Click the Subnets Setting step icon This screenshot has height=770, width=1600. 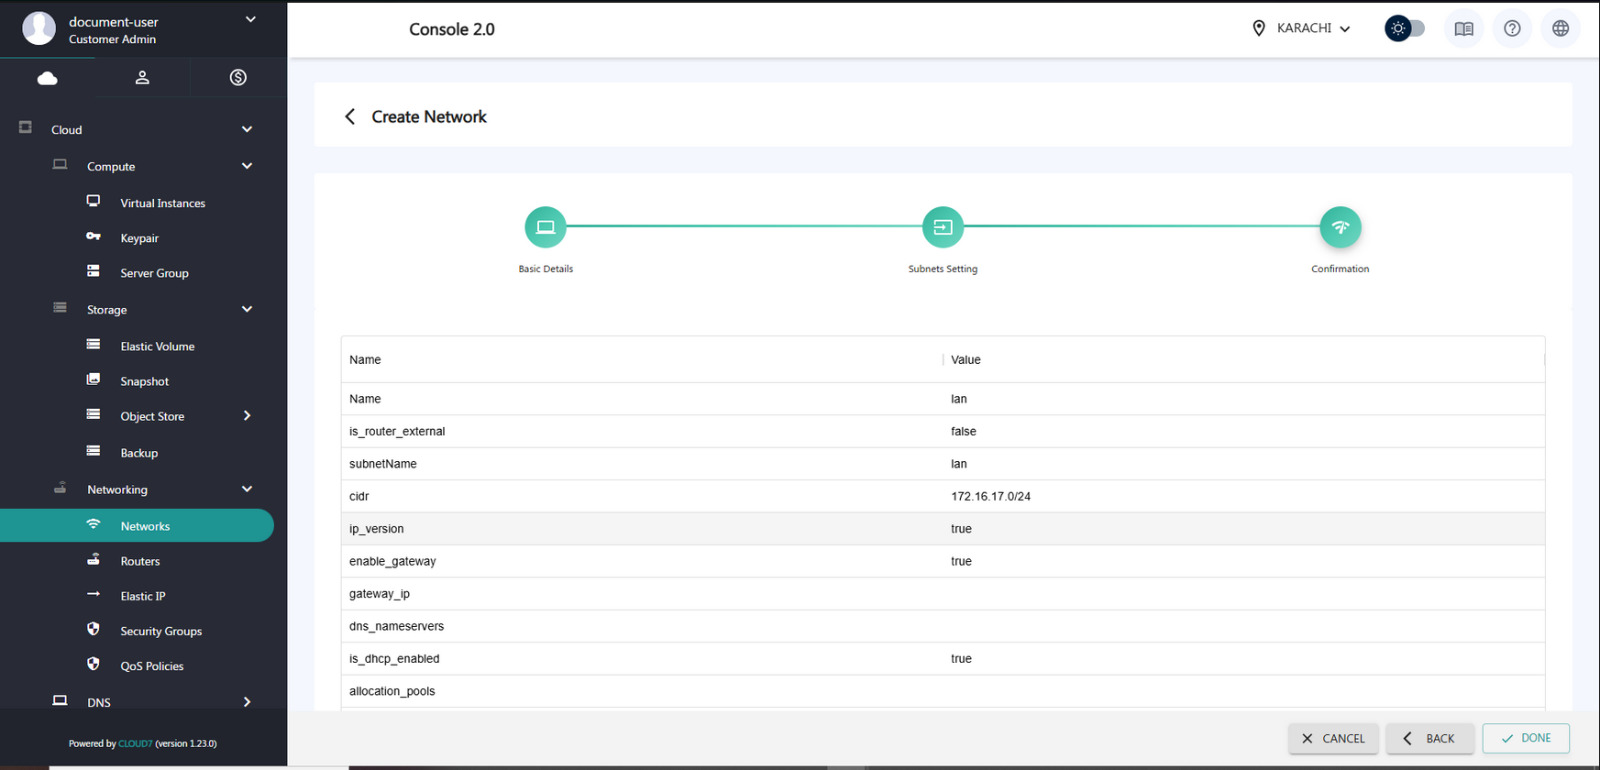[x=942, y=227]
